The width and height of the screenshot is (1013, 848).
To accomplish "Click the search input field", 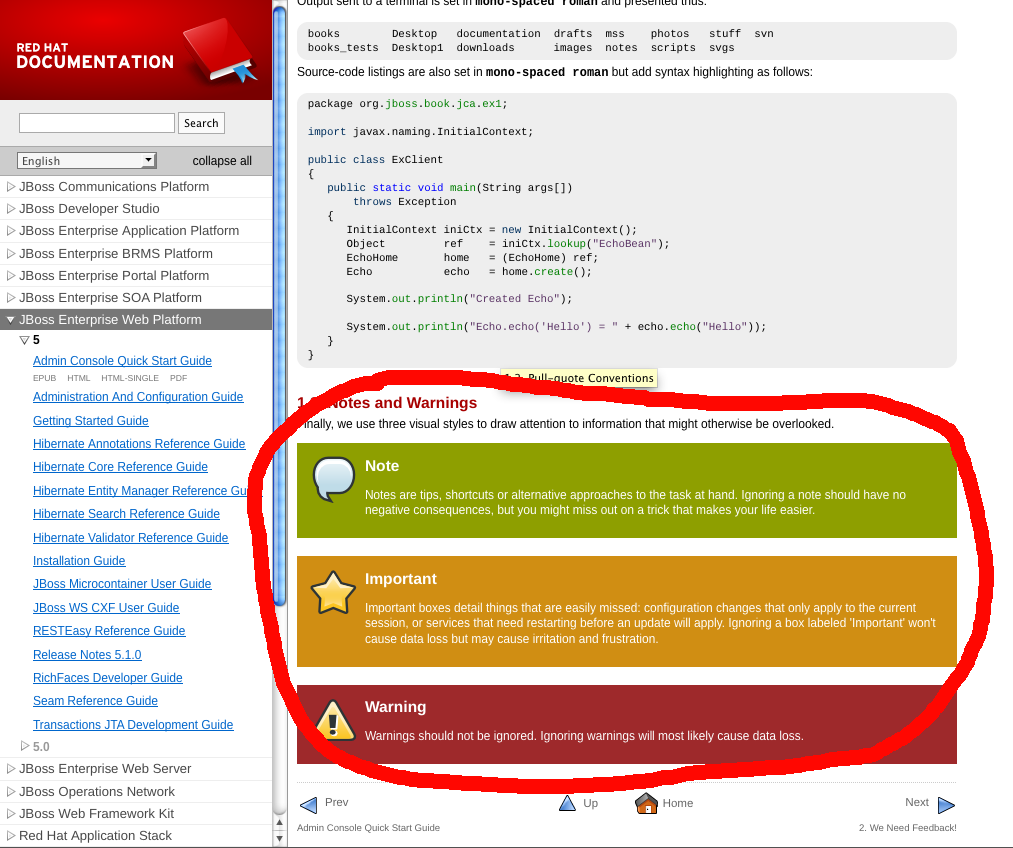I will coord(97,123).
